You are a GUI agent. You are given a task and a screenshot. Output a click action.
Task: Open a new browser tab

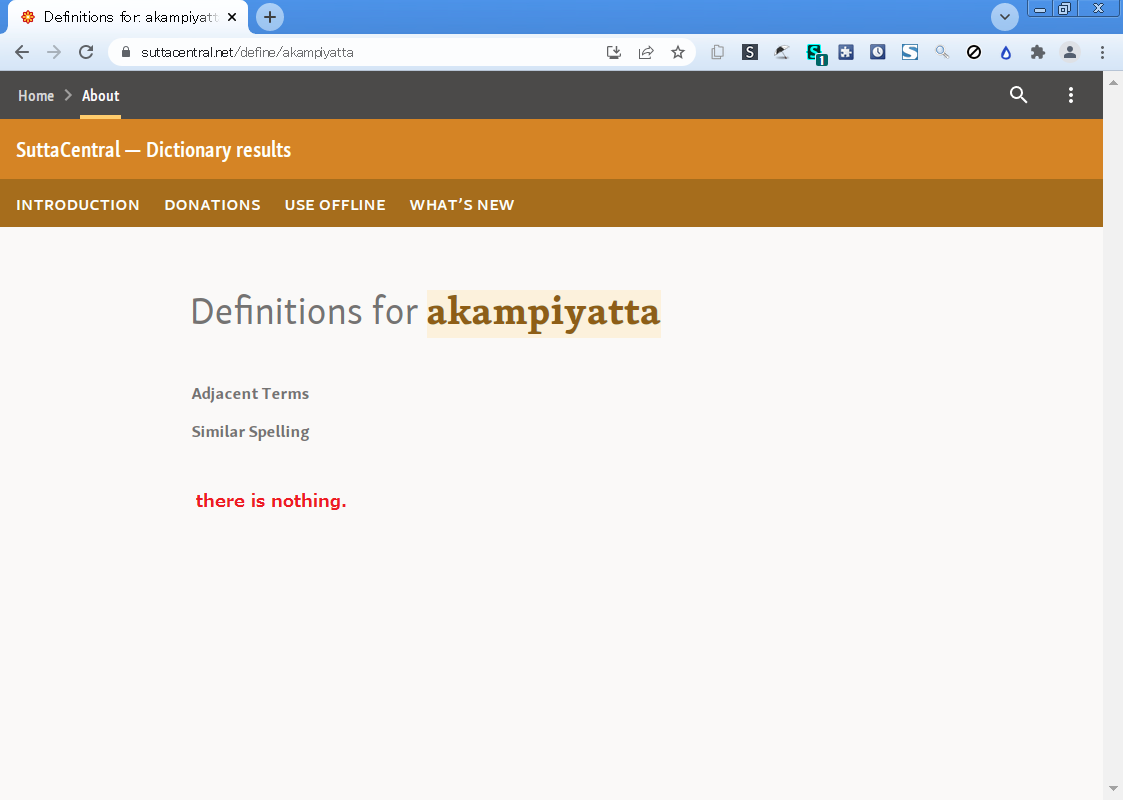(269, 17)
